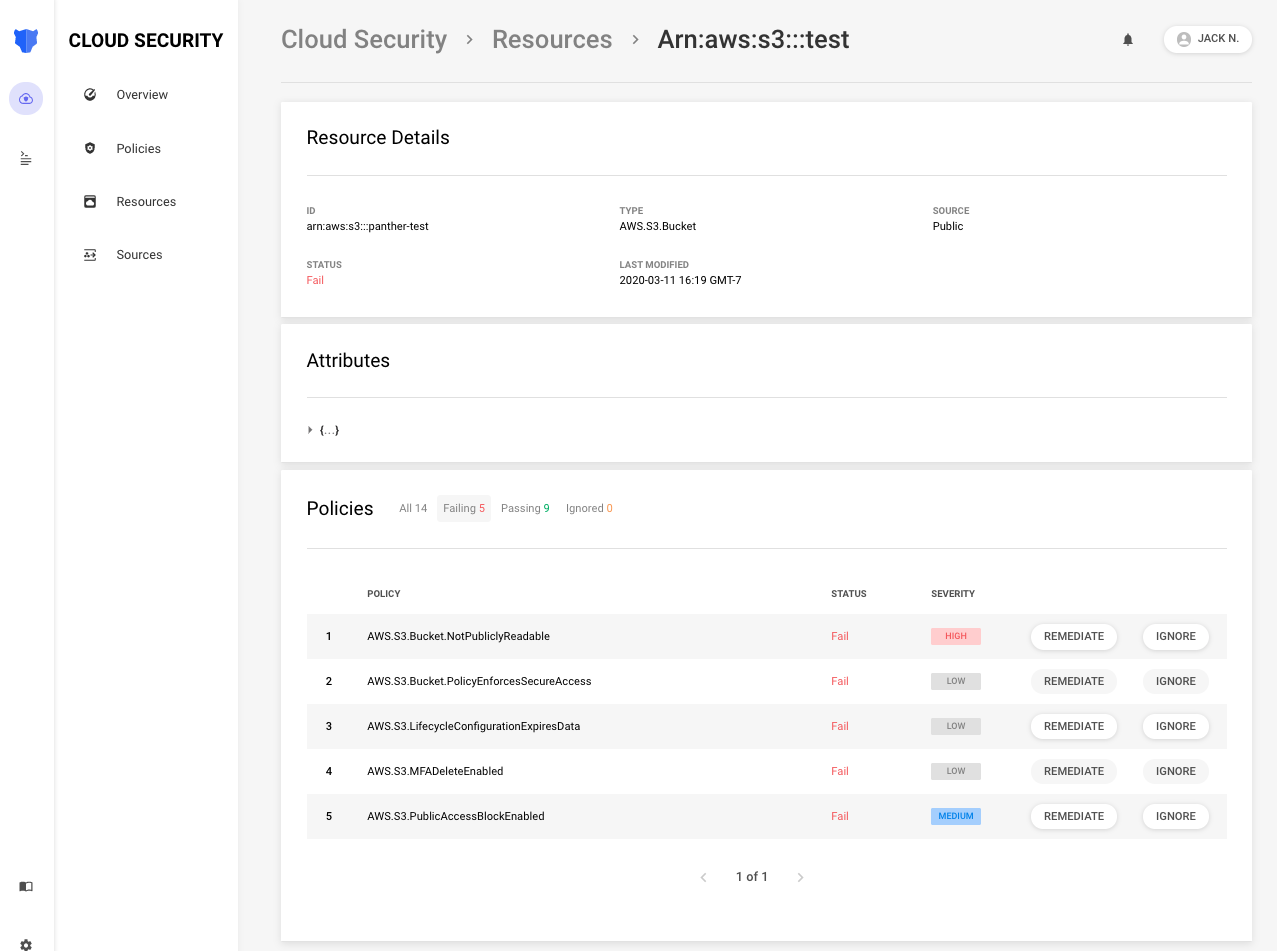The width and height of the screenshot is (1277, 951).
Task: View Ignored 0 policies tab
Action: click(x=589, y=508)
